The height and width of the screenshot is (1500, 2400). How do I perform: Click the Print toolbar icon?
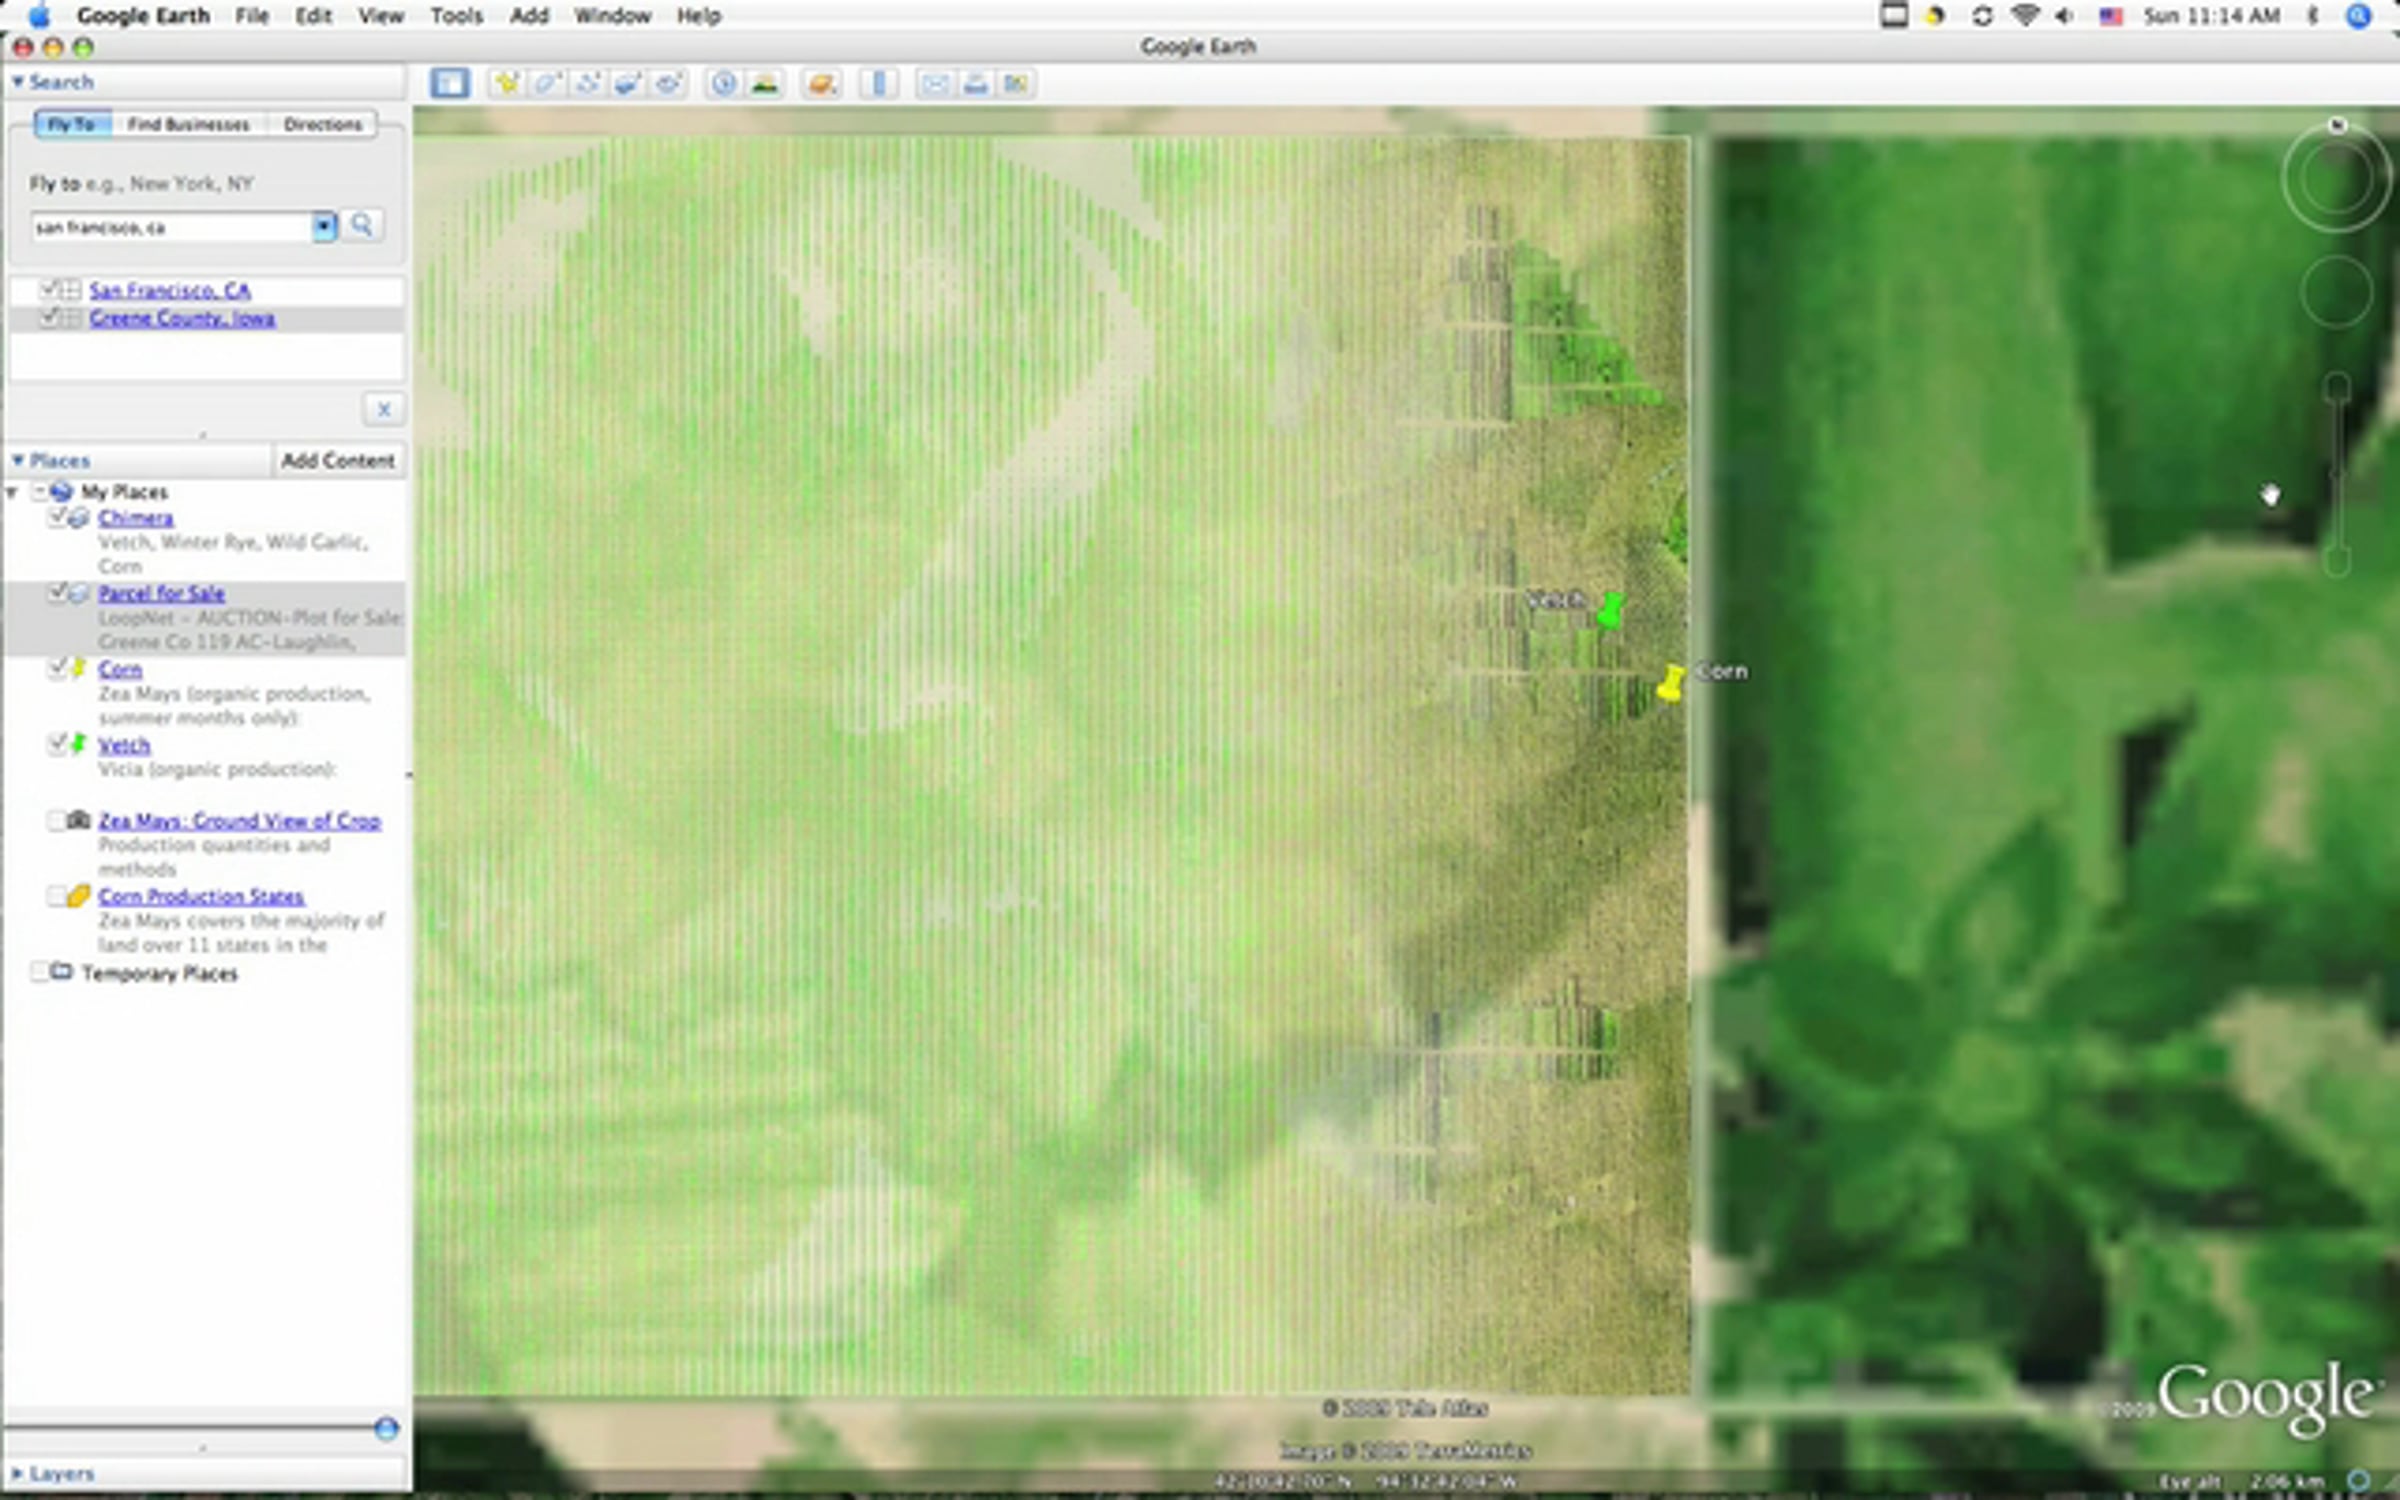point(975,83)
